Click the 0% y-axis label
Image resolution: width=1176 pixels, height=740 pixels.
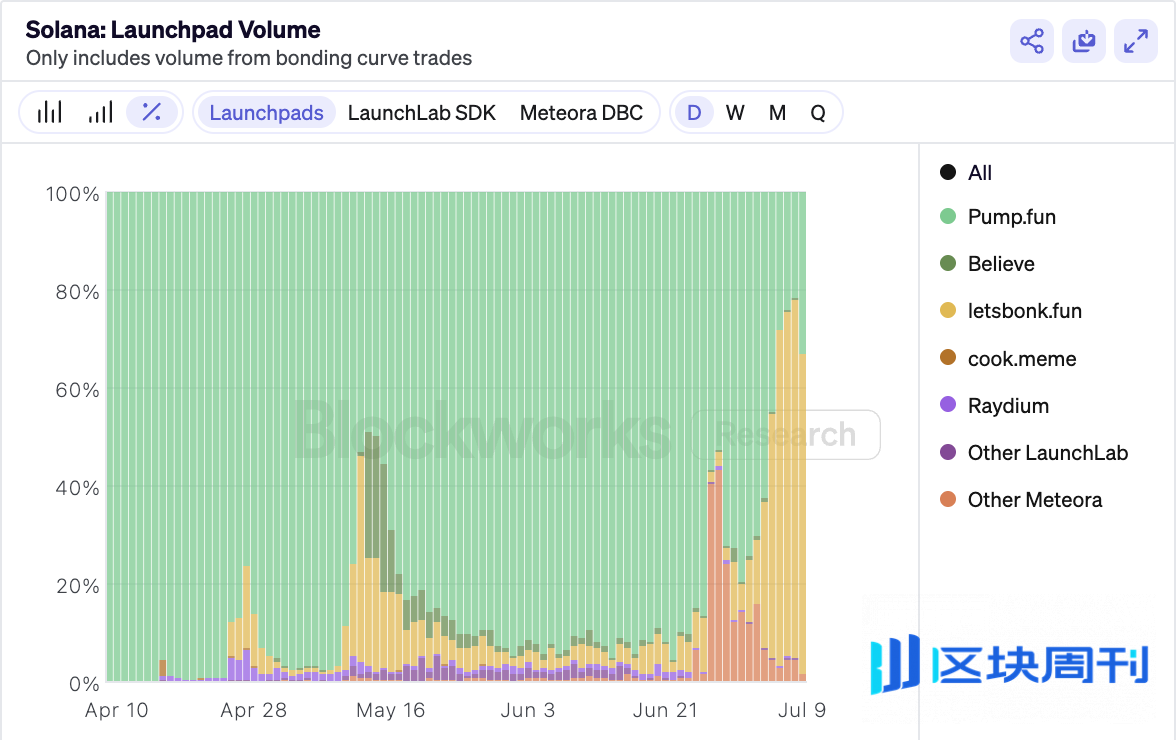(x=84, y=684)
